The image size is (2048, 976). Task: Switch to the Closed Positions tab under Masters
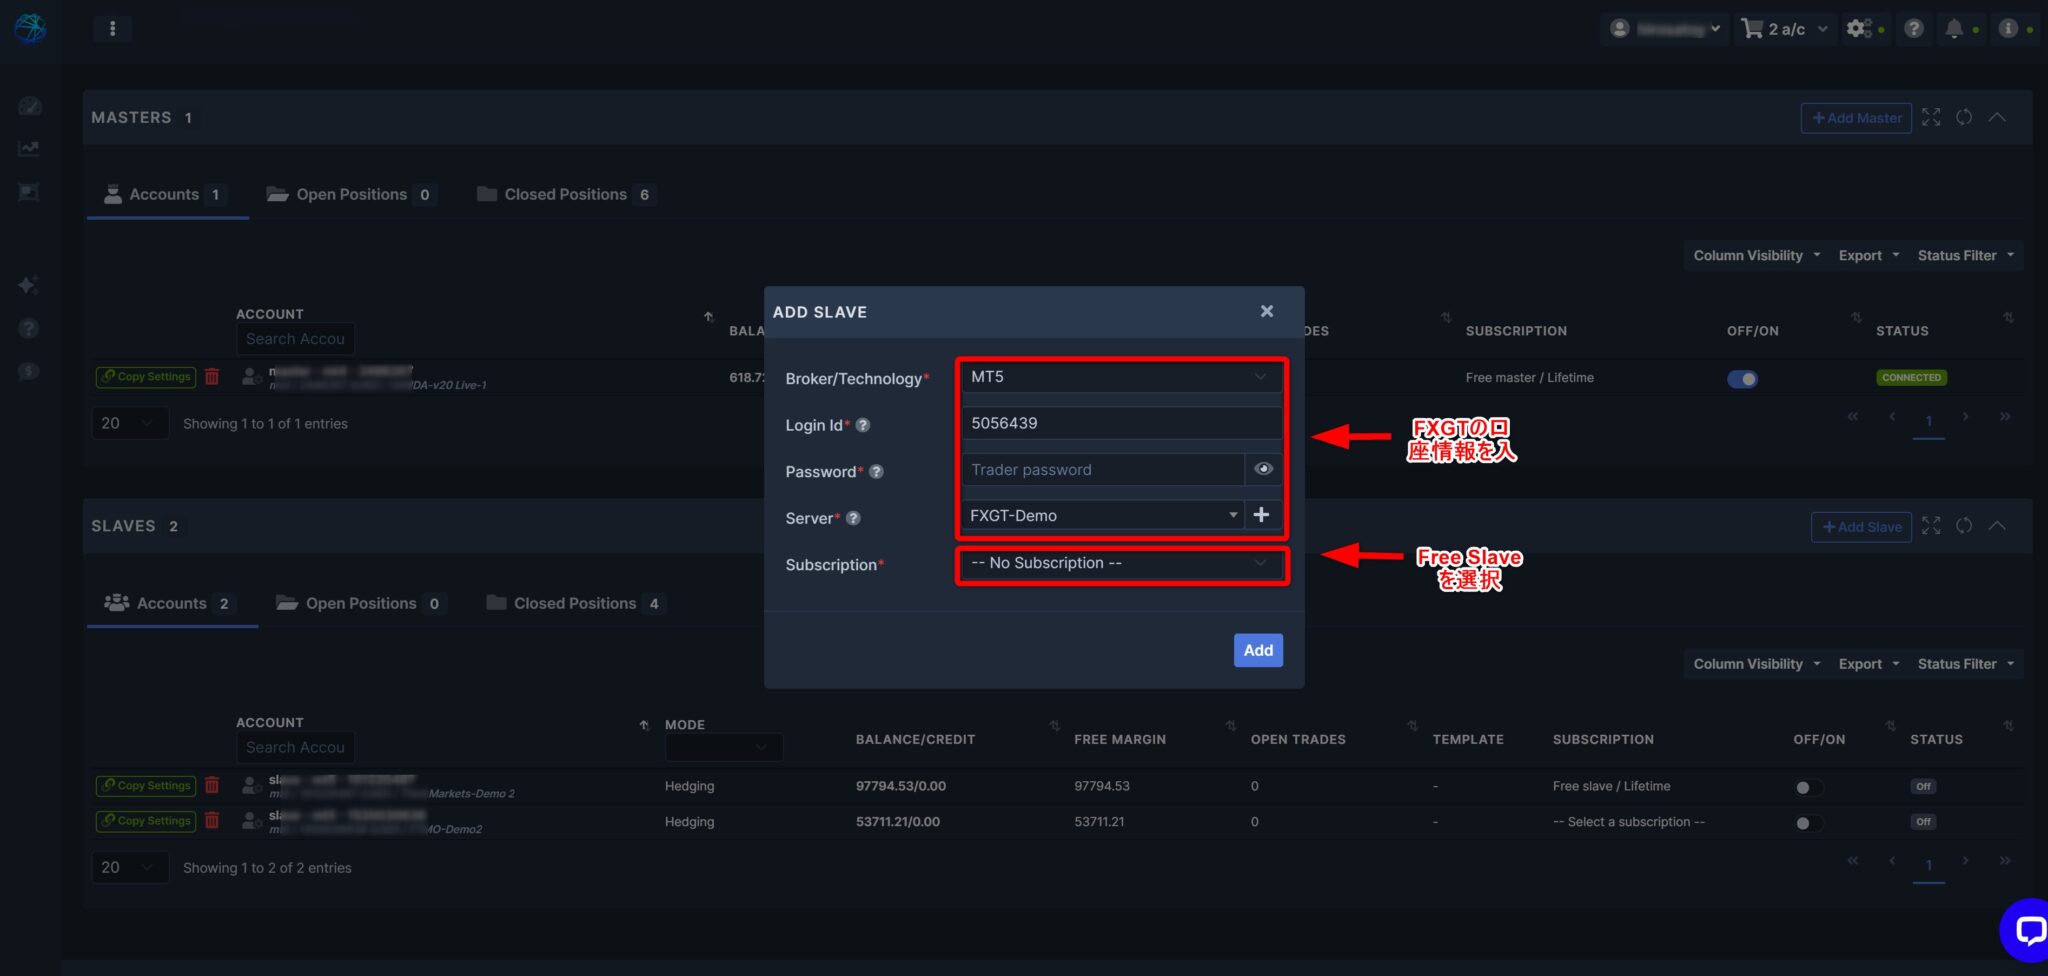(563, 194)
